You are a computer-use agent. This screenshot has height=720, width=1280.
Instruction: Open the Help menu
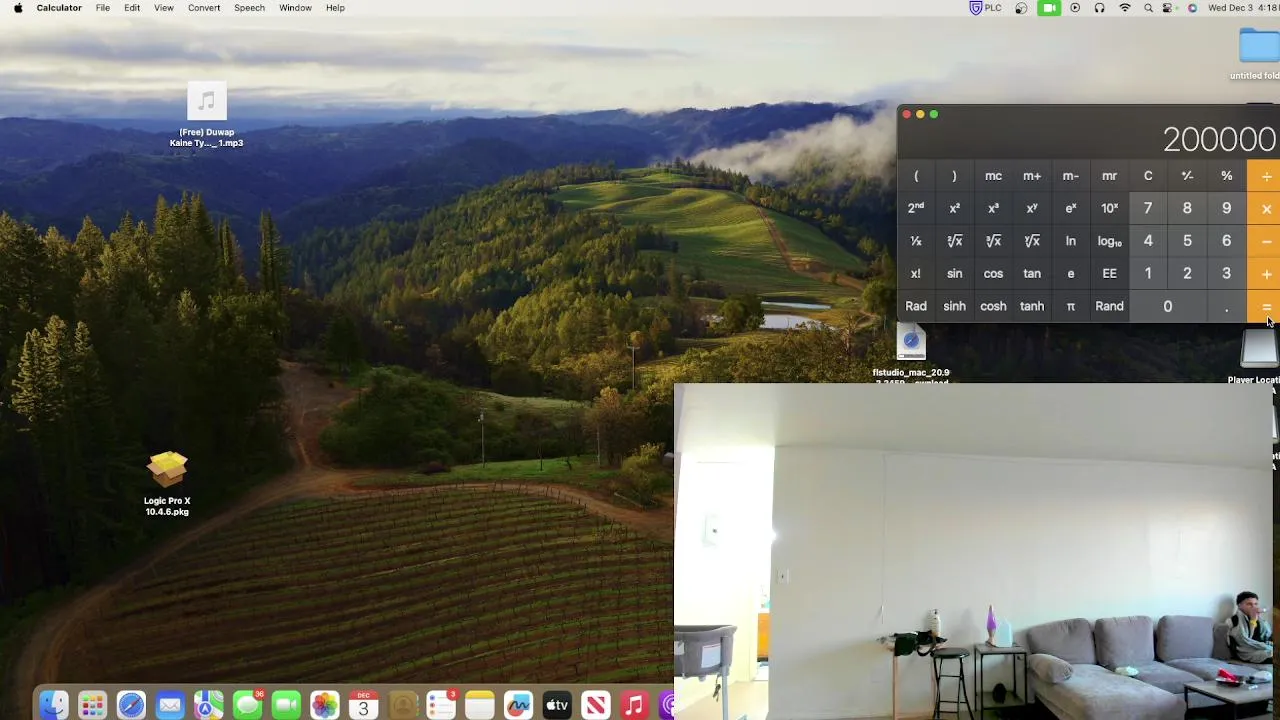[335, 8]
